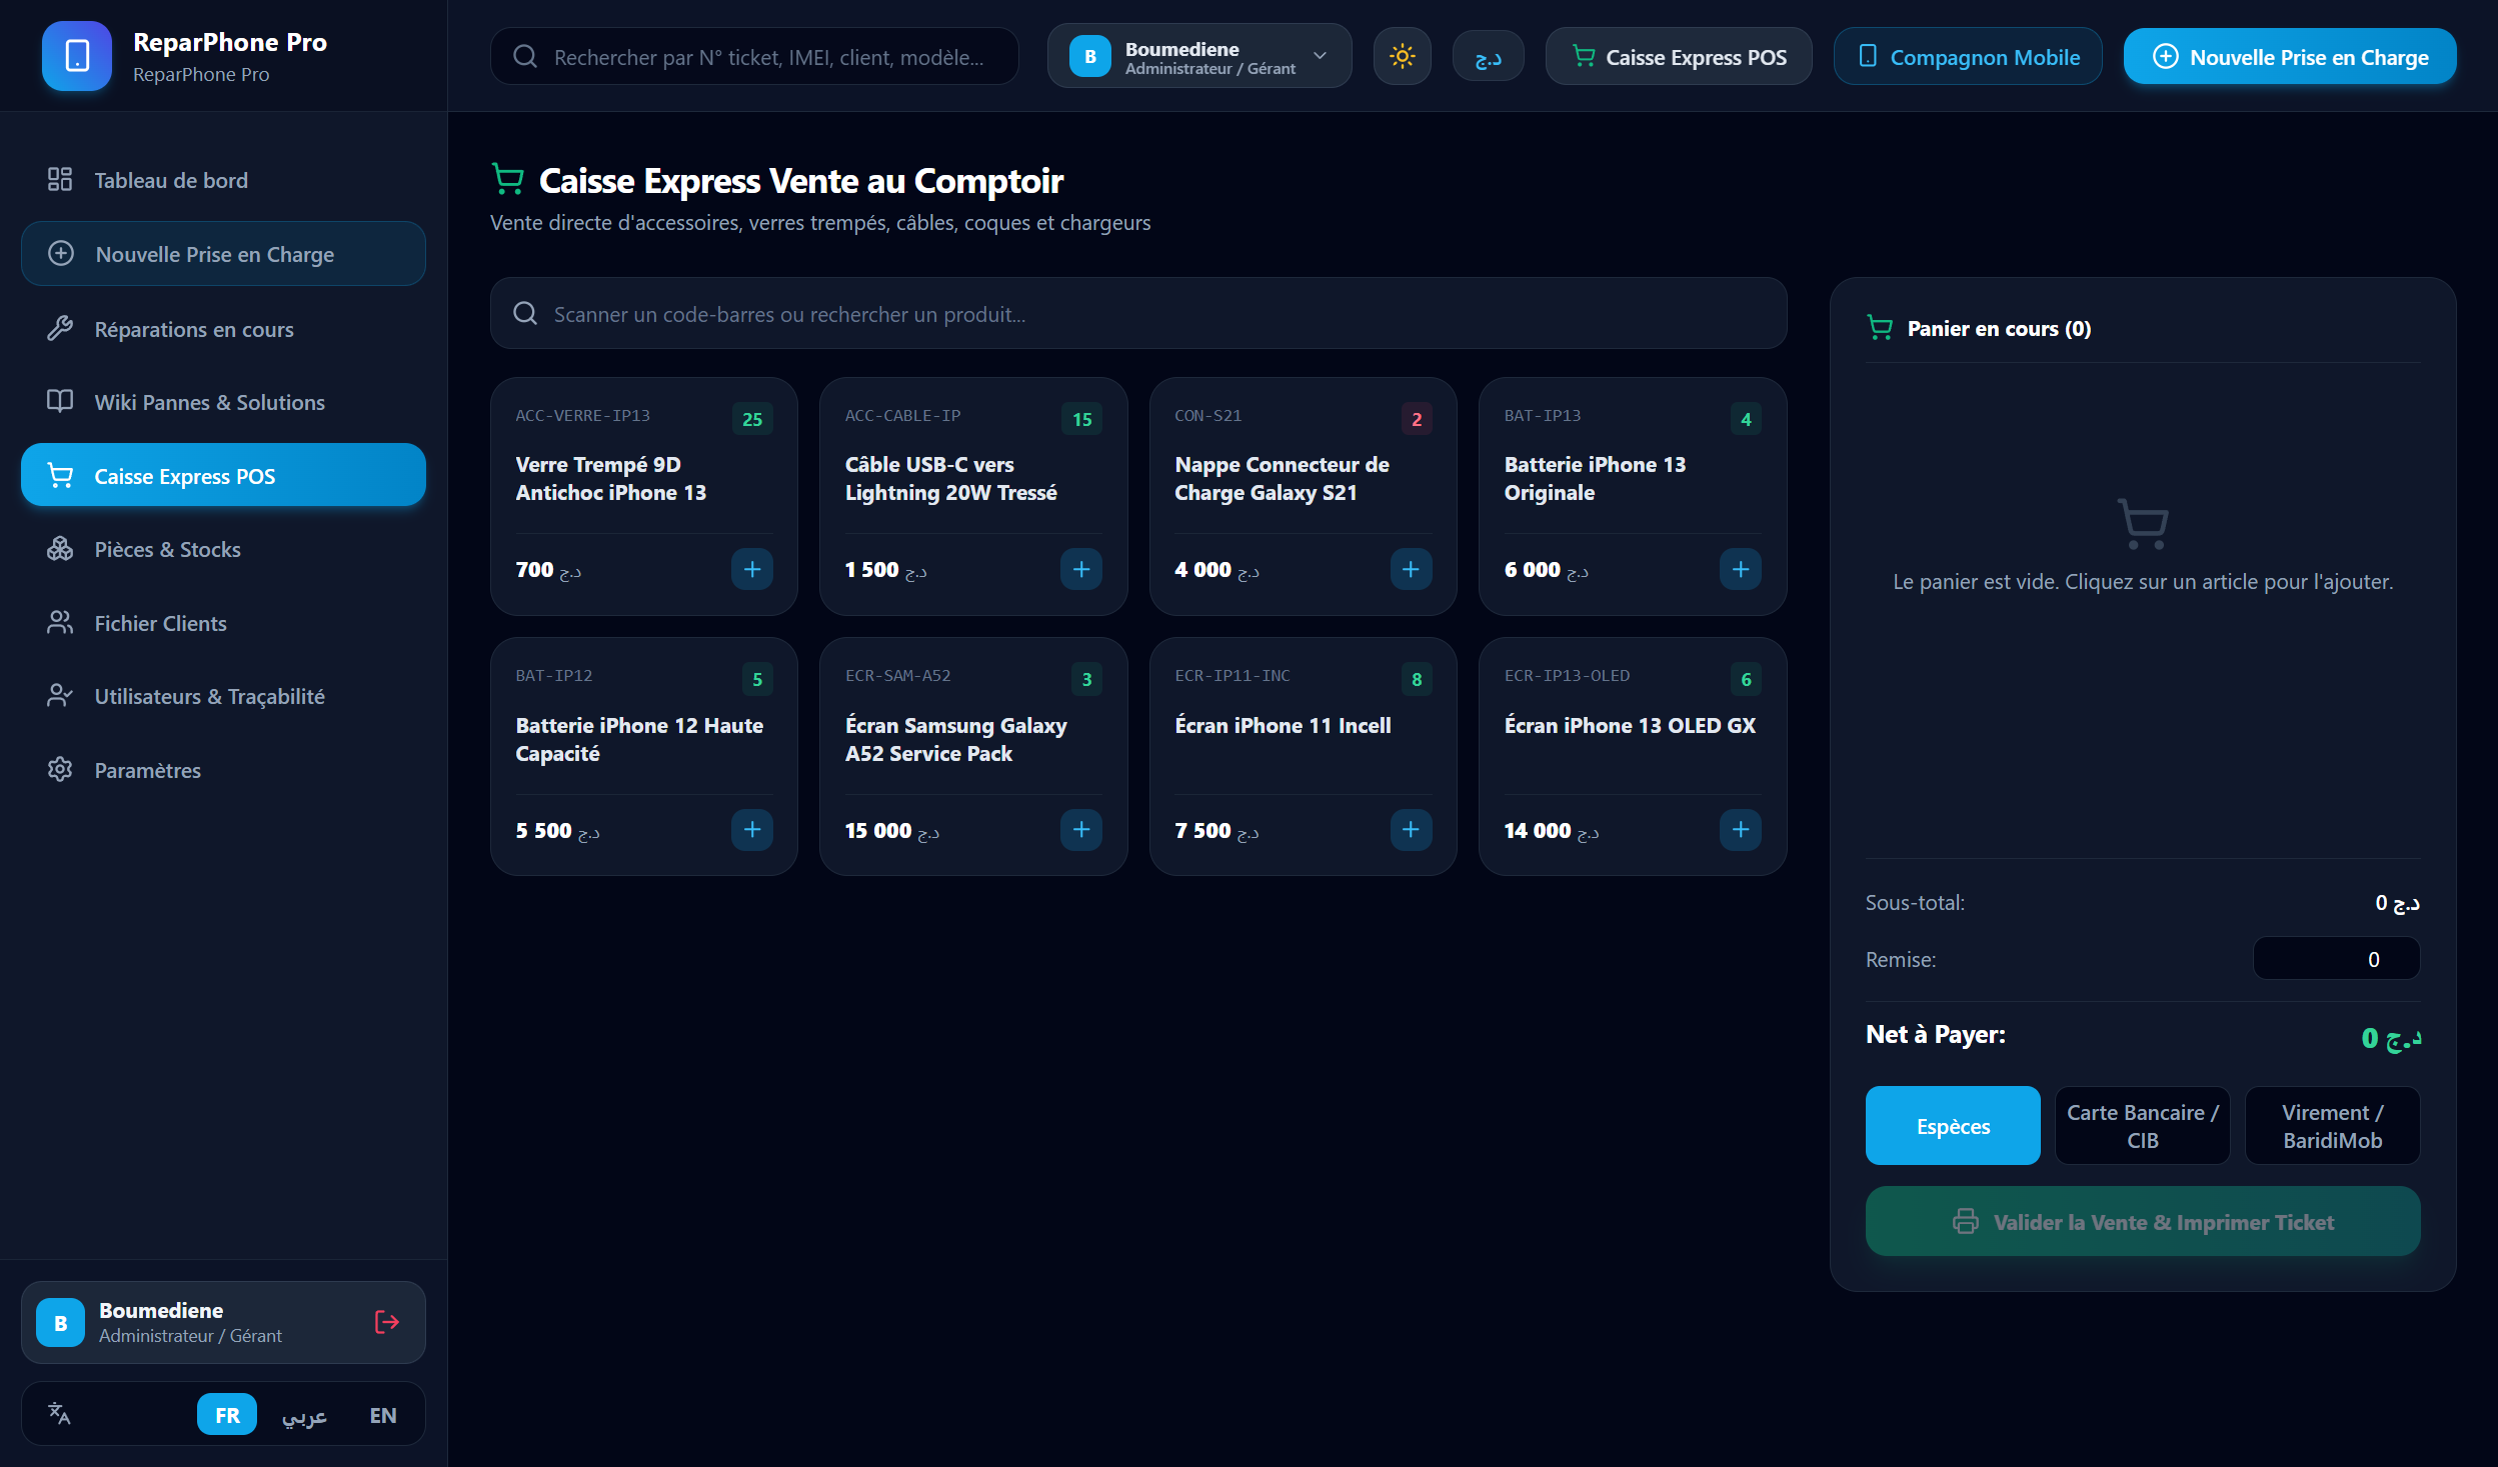The width and height of the screenshot is (2498, 1467).
Task: Select Espèces payment method
Action: tap(1952, 1125)
